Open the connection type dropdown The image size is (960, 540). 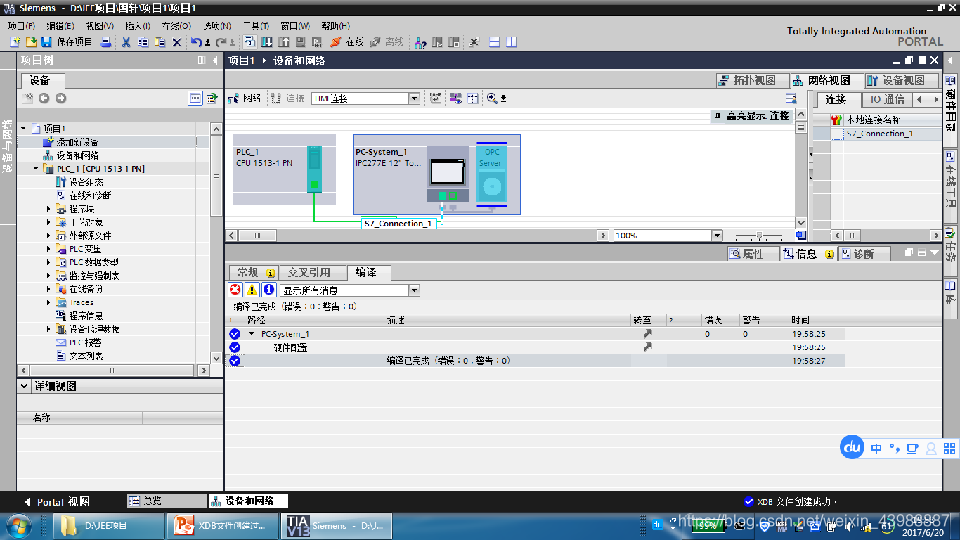pos(414,99)
